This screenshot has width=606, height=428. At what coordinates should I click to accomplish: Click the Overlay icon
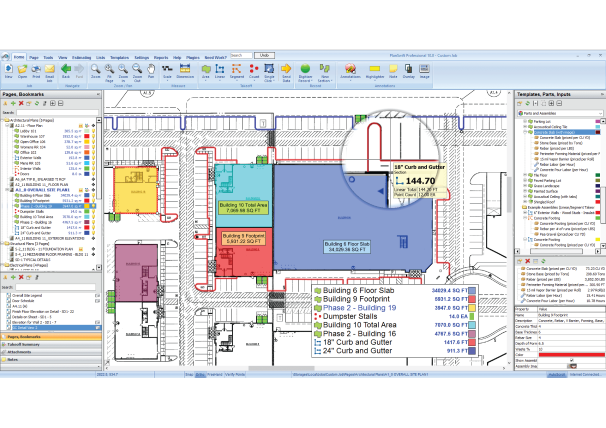[x=409, y=69]
